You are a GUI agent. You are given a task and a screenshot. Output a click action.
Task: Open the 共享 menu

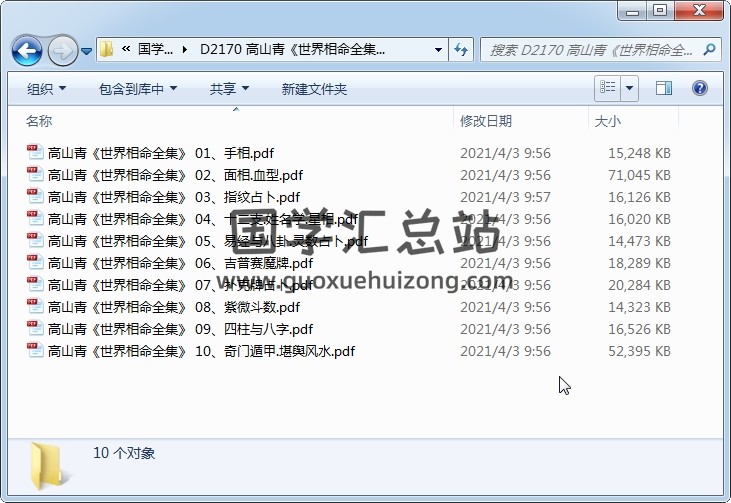tap(229, 89)
